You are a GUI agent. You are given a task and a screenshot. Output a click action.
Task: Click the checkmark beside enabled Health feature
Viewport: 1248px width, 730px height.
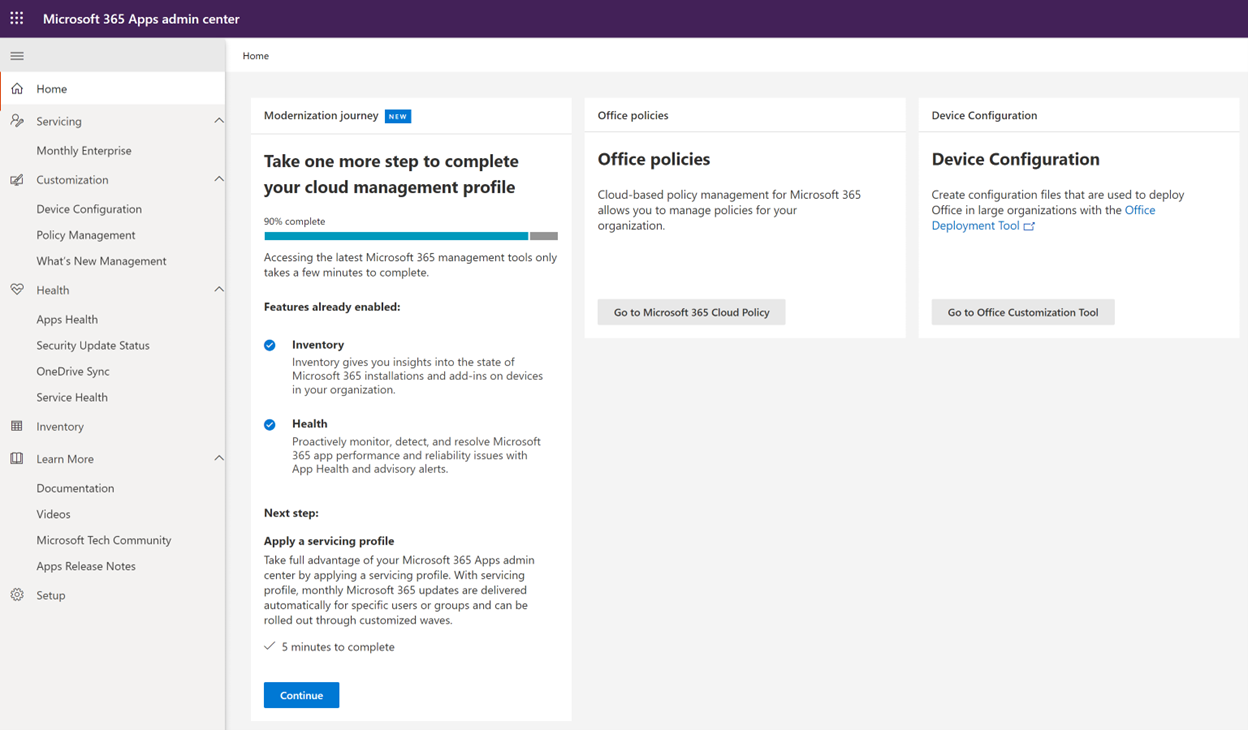tap(270, 423)
